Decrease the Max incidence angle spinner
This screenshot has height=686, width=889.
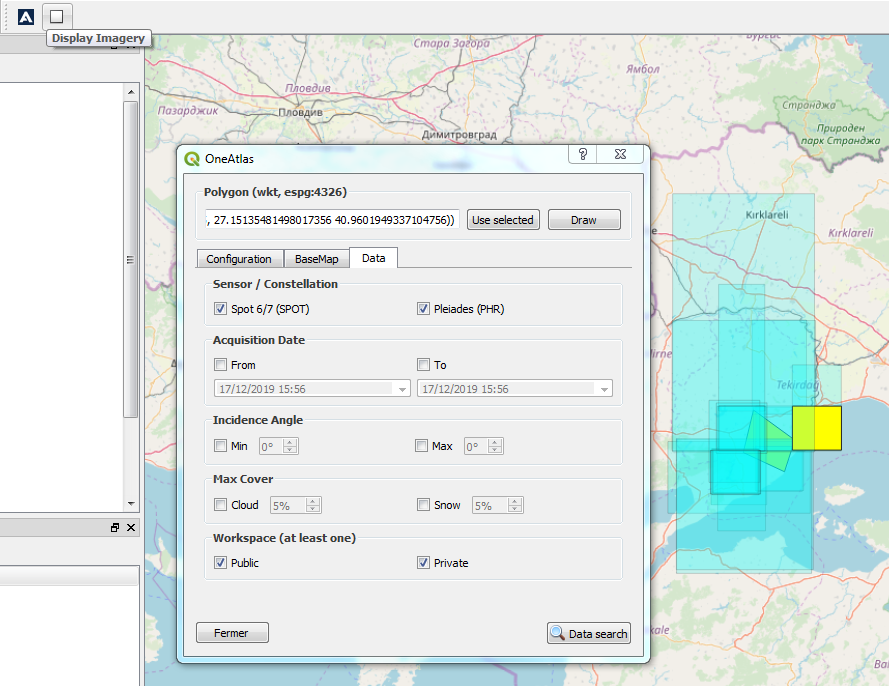click(x=495, y=450)
